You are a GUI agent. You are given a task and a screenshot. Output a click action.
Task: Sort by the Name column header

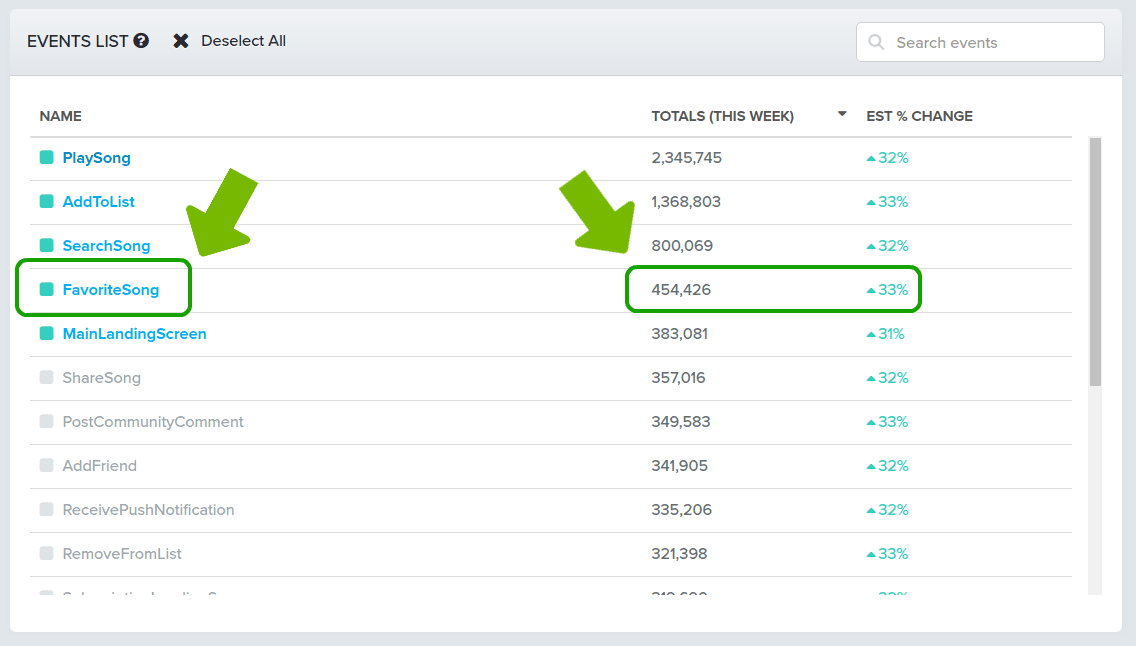tap(61, 116)
